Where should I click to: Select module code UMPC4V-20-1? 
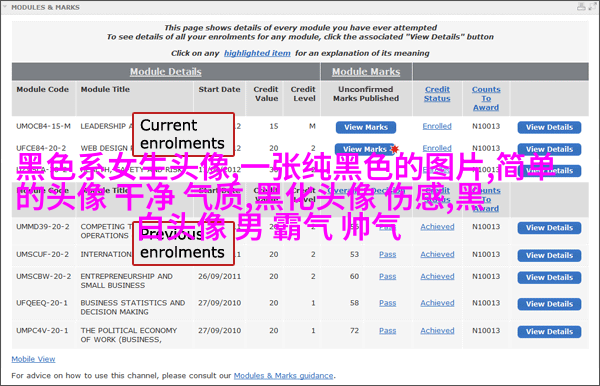pyautogui.click(x=42, y=331)
